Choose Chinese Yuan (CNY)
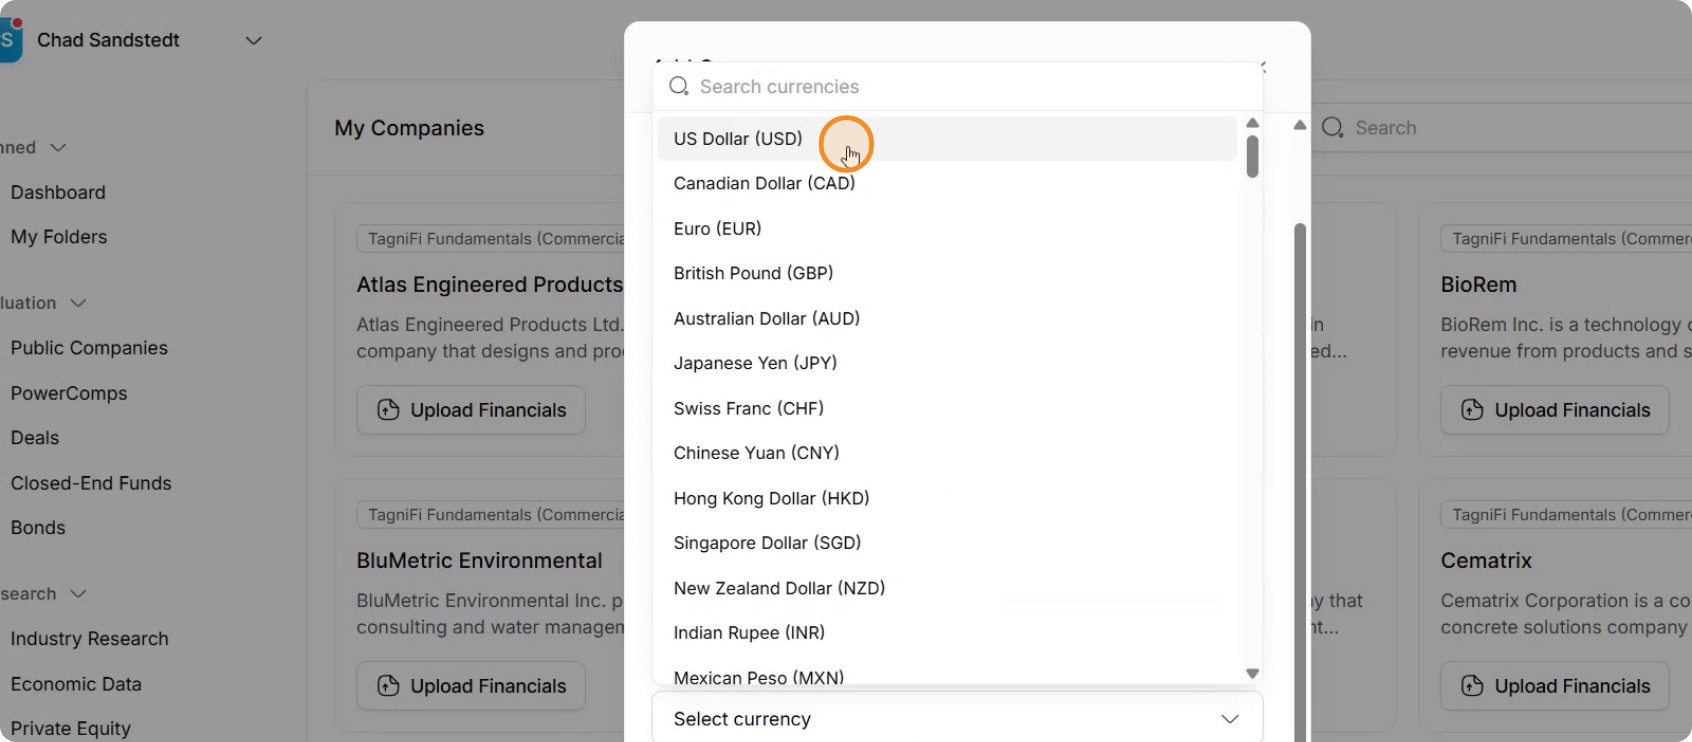The height and width of the screenshot is (742, 1692). (x=947, y=453)
